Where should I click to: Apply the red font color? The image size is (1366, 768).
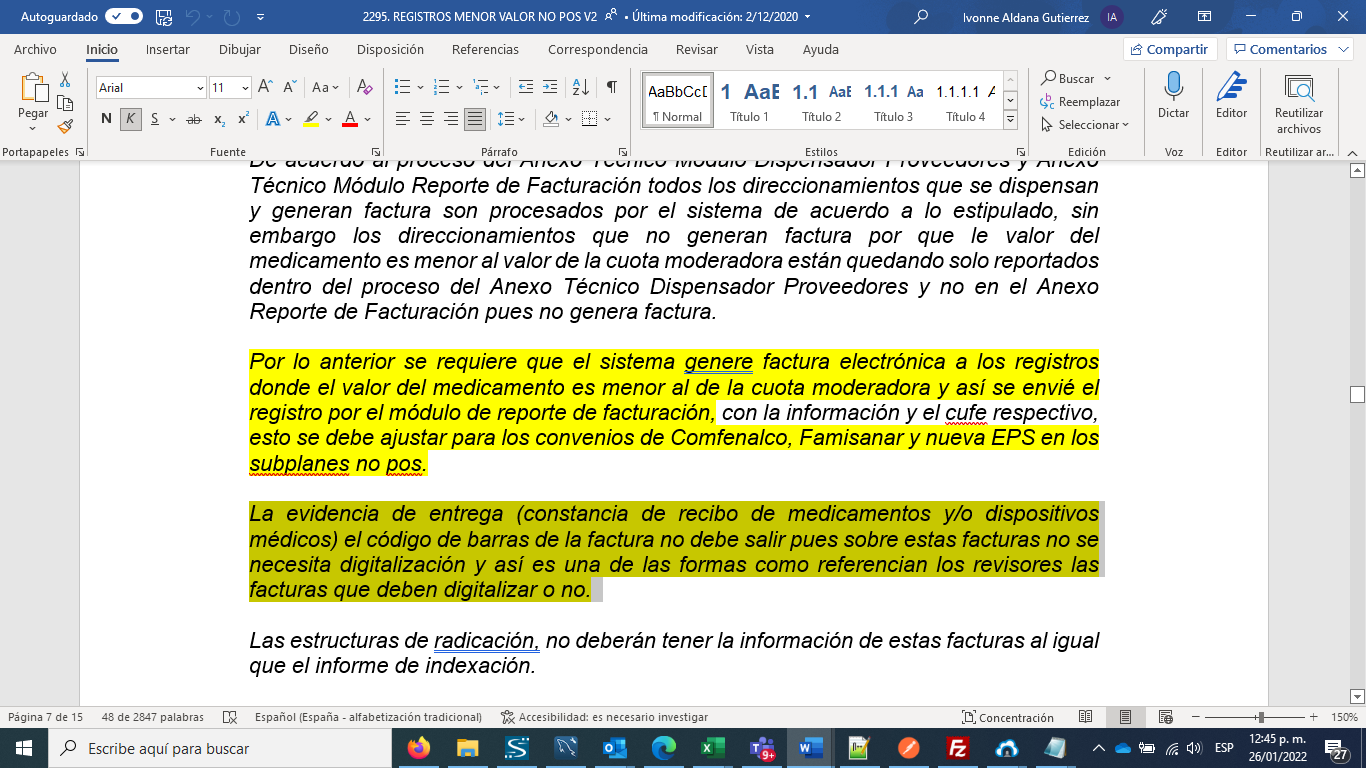[350, 119]
